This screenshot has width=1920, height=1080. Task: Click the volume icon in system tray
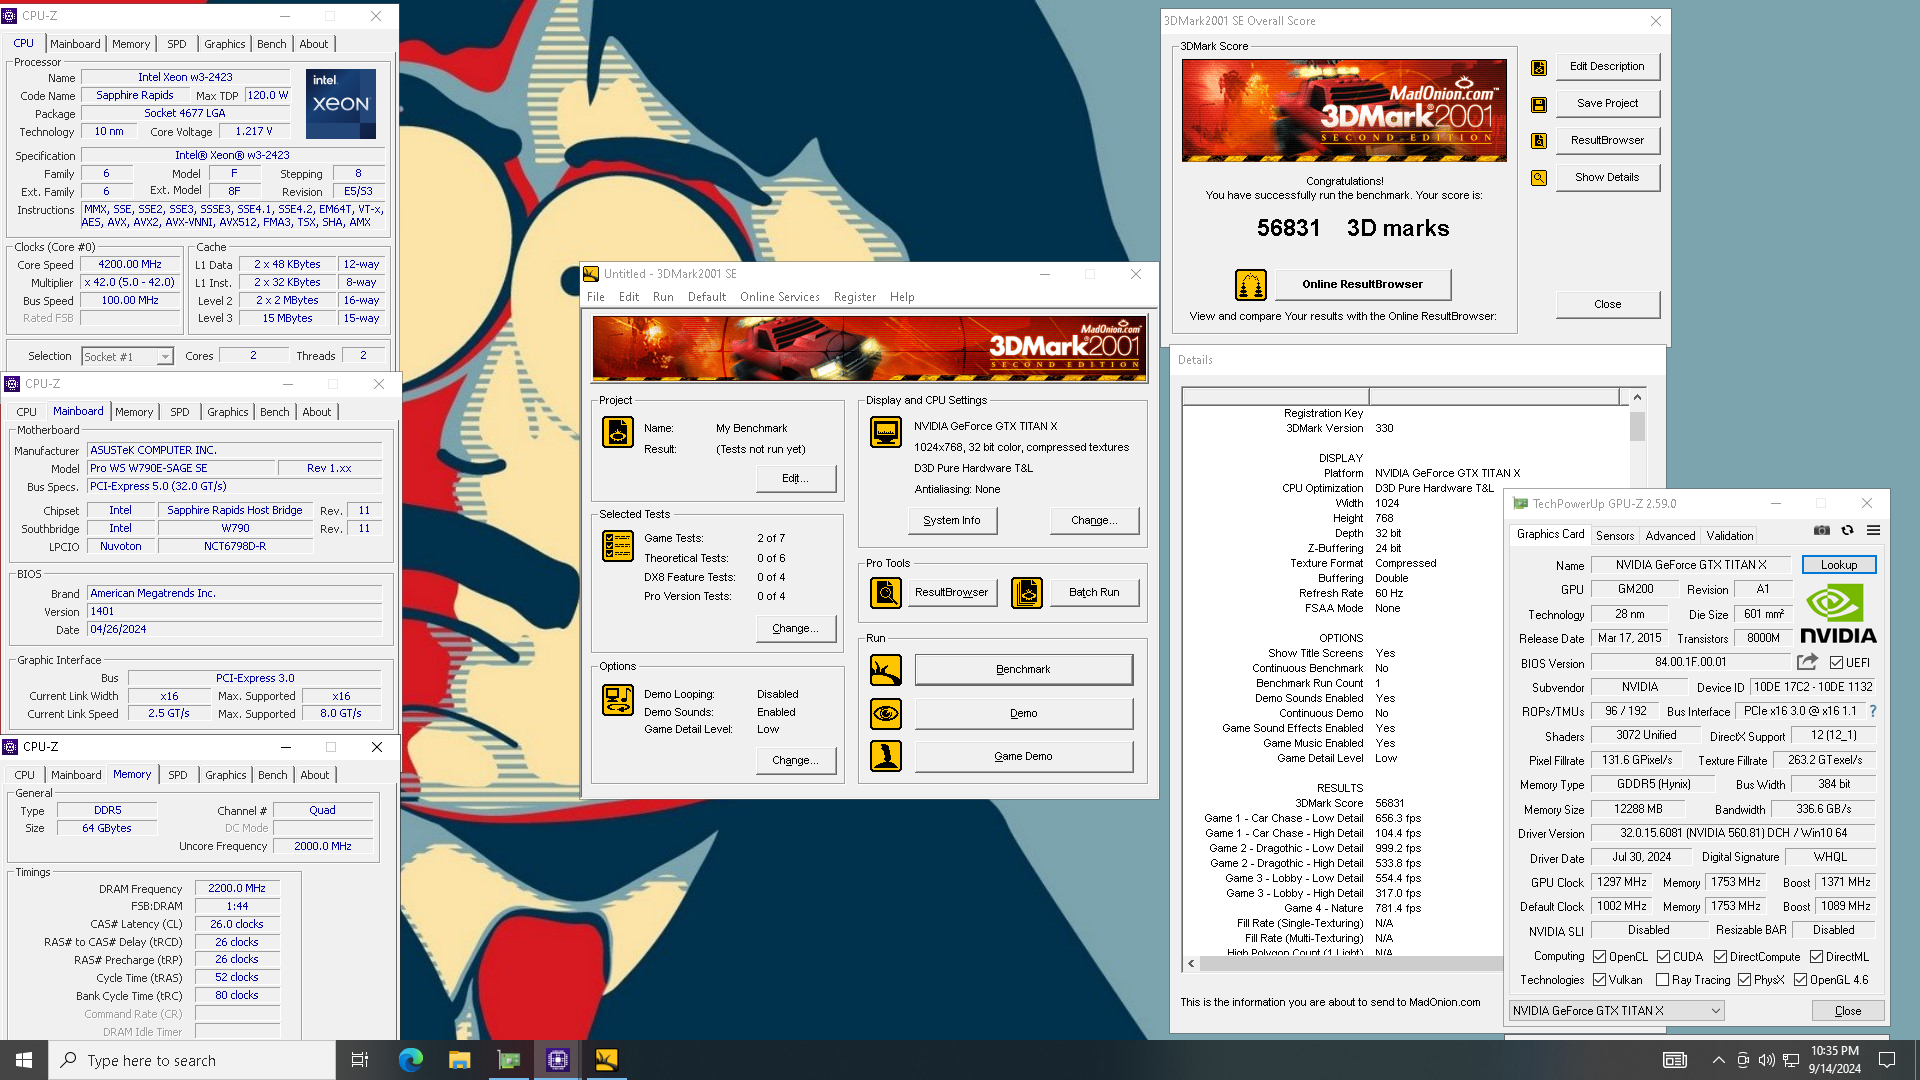click(x=1766, y=1060)
